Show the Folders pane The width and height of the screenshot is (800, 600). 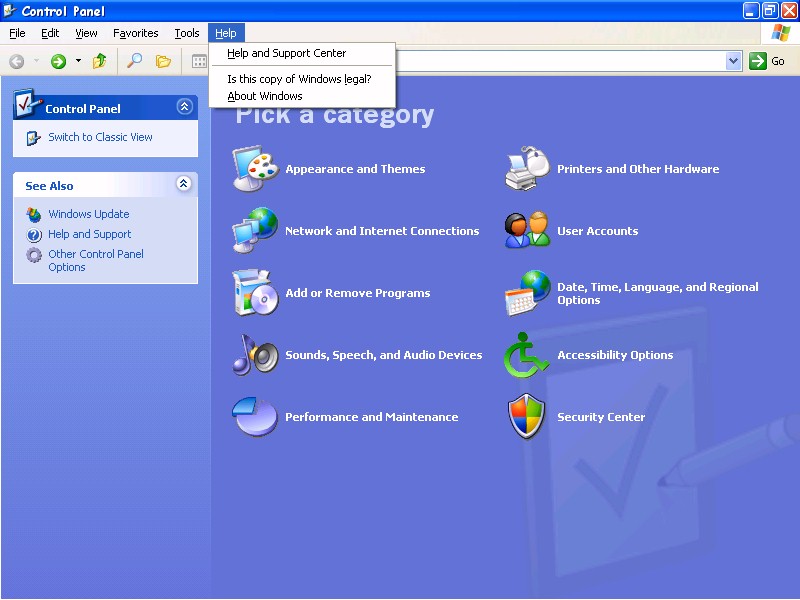[163, 61]
